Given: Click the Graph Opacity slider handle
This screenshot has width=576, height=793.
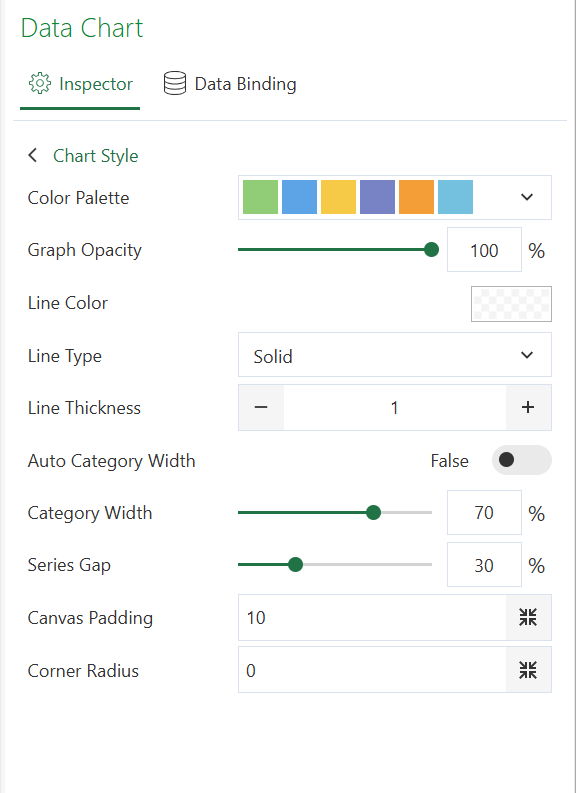Looking at the screenshot, I should 431,249.
